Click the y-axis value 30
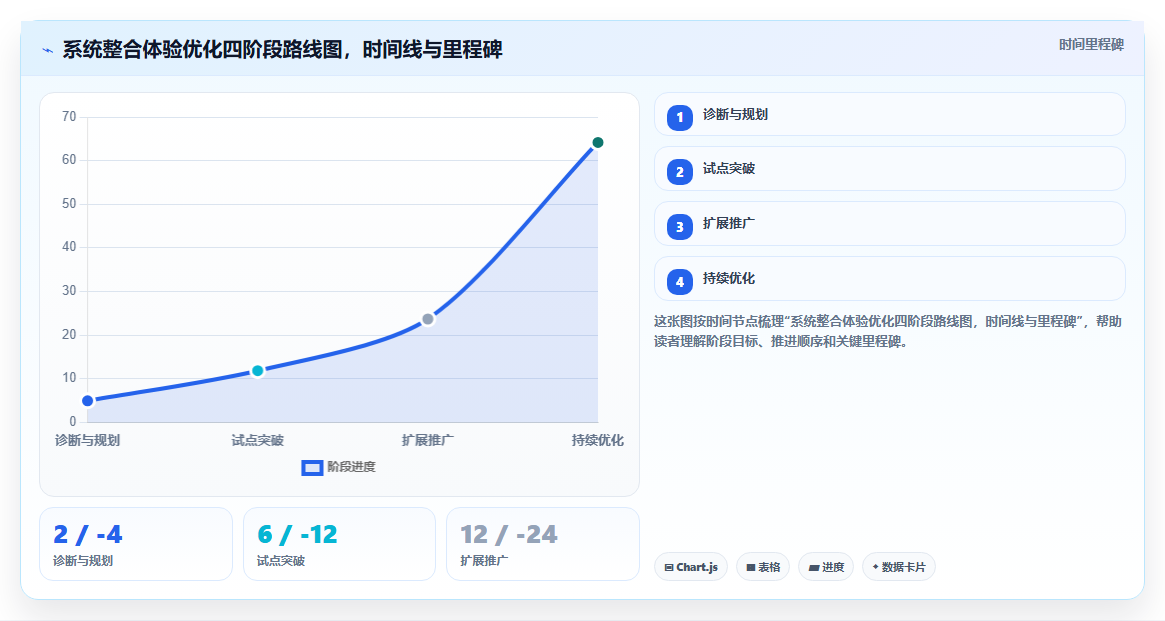Screen dimensions: 1165x621 pyautogui.click(x=69, y=290)
